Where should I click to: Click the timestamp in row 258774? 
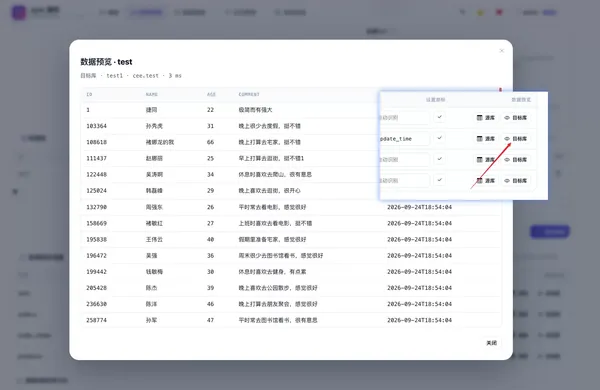(419, 320)
